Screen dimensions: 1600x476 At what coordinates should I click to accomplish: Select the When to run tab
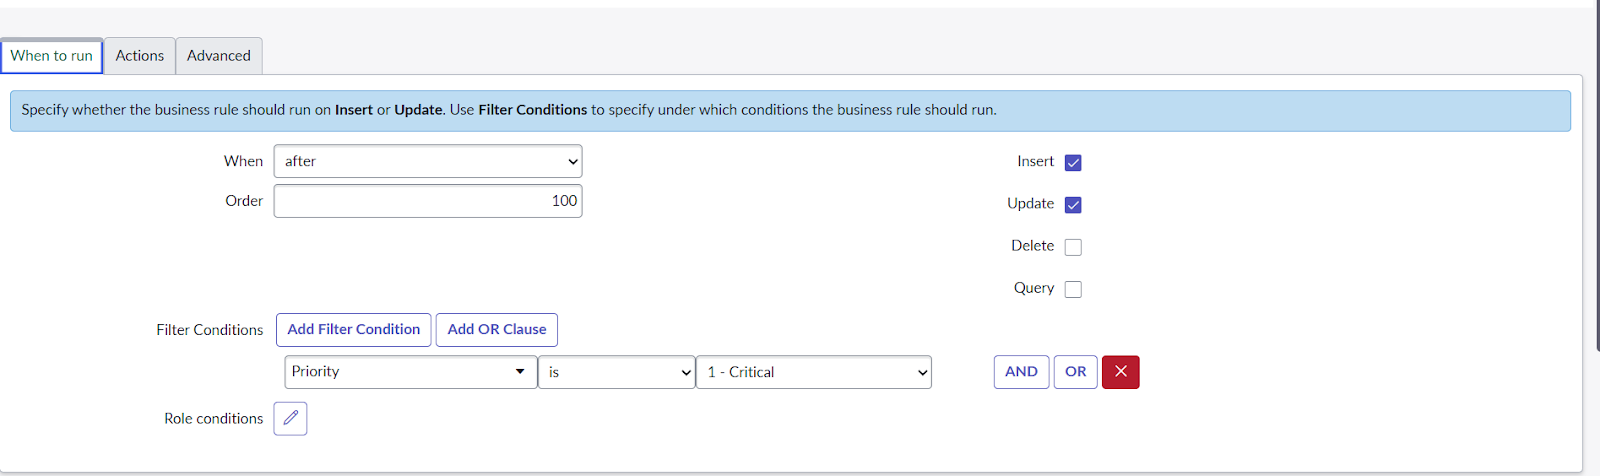tap(52, 56)
